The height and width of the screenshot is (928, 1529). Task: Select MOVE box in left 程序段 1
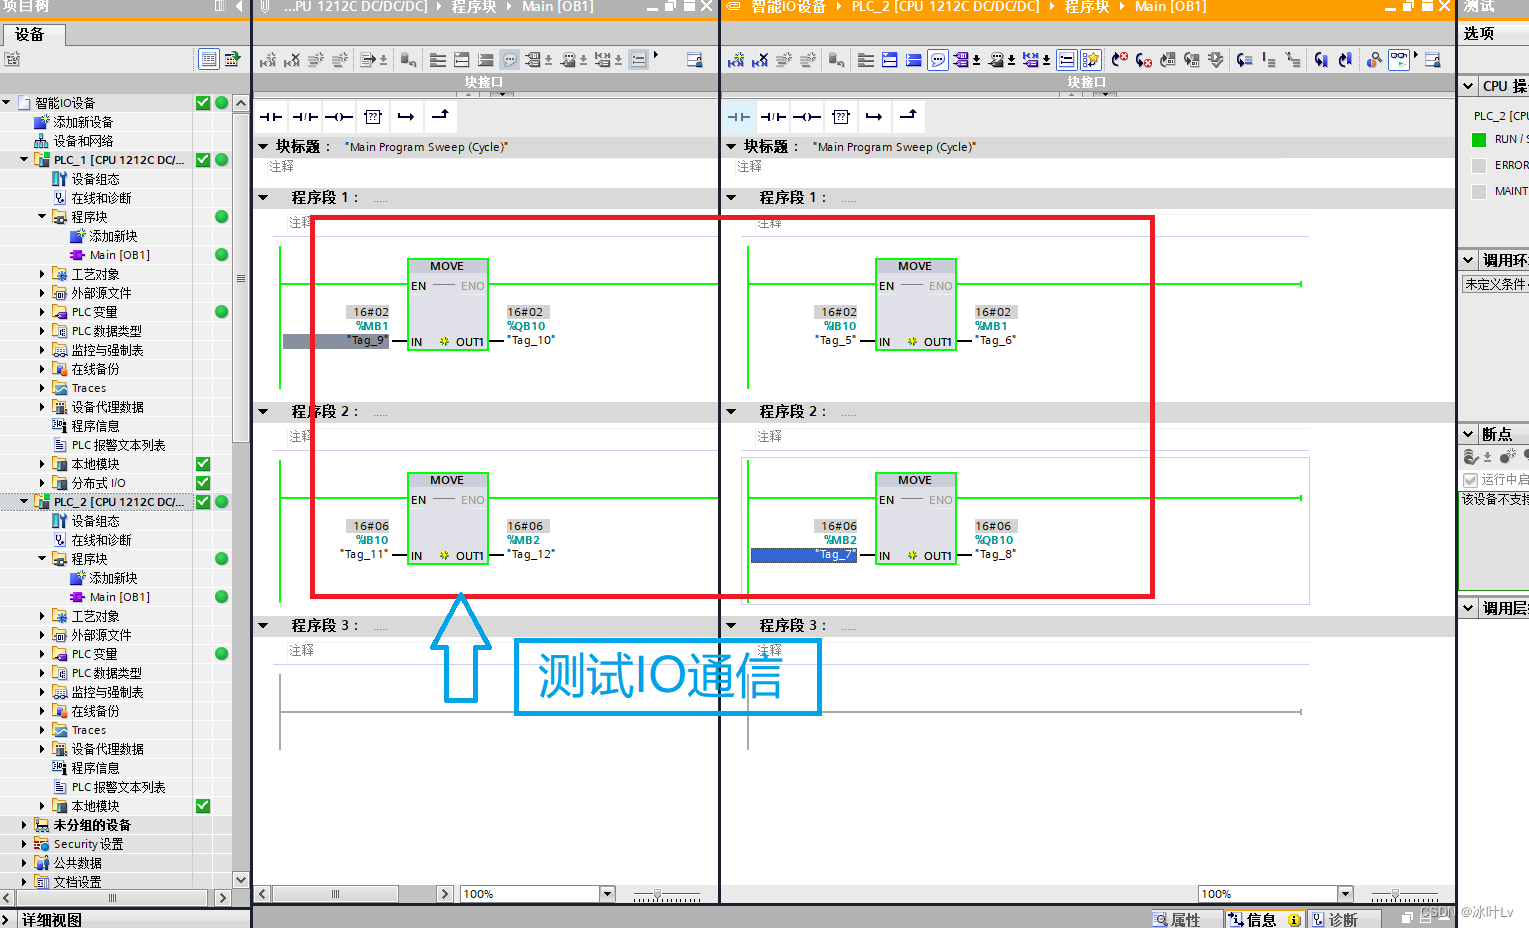click(447, 304)
